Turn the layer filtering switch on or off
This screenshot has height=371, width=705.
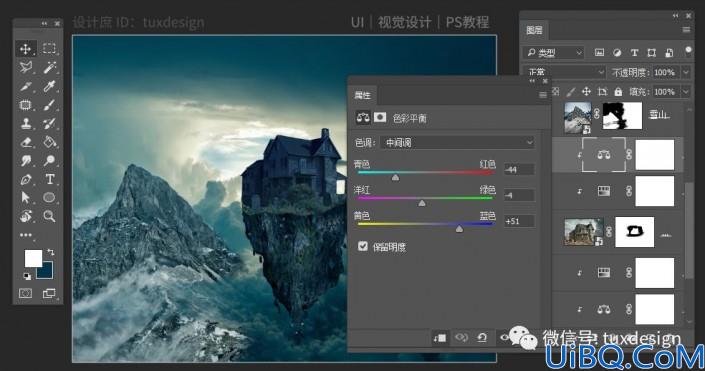click(x=688, y=50)
